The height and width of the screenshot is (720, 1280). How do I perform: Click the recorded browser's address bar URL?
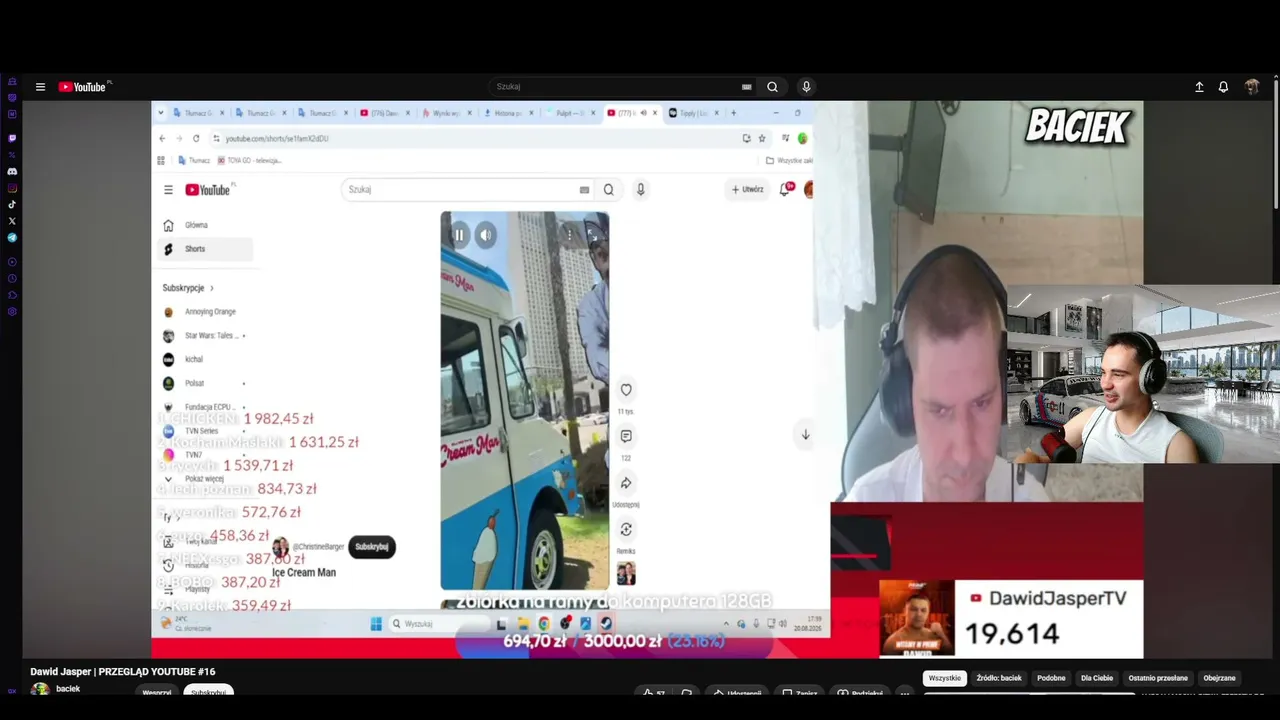[x=277, y=139]
